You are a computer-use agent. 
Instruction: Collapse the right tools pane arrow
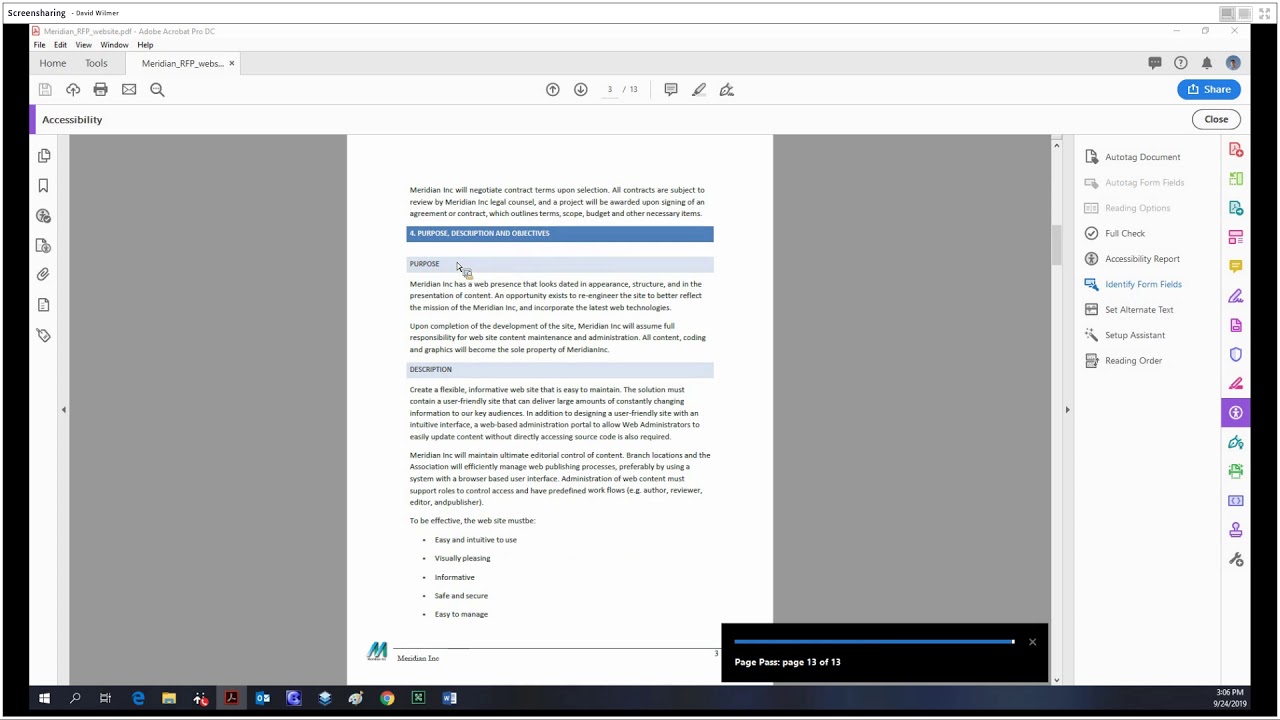[x=1067, y=409]
